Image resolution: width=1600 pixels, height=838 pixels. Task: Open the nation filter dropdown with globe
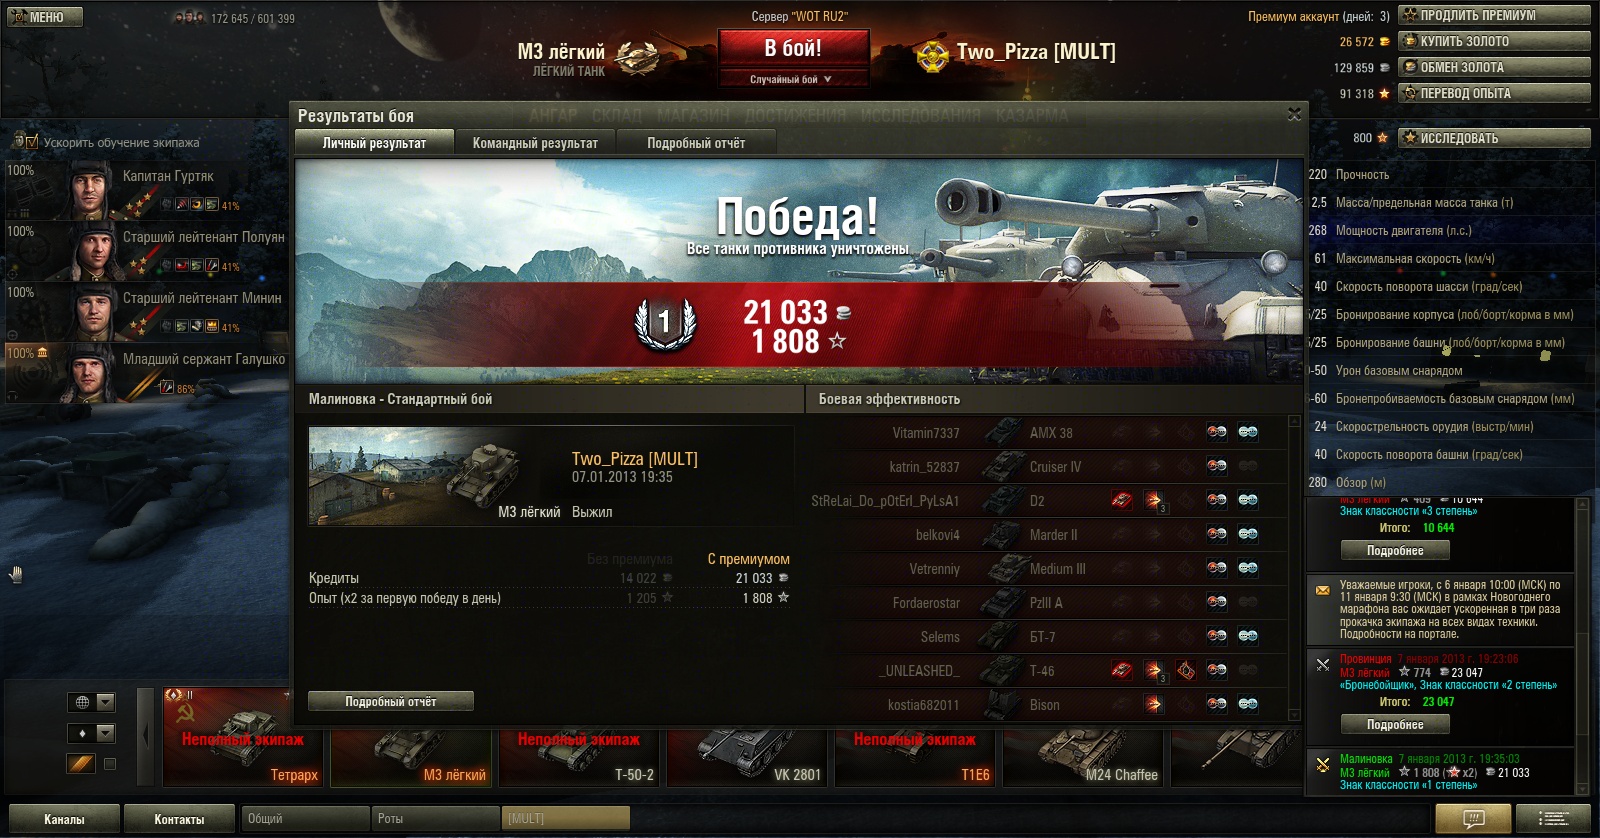click(91, 702)
